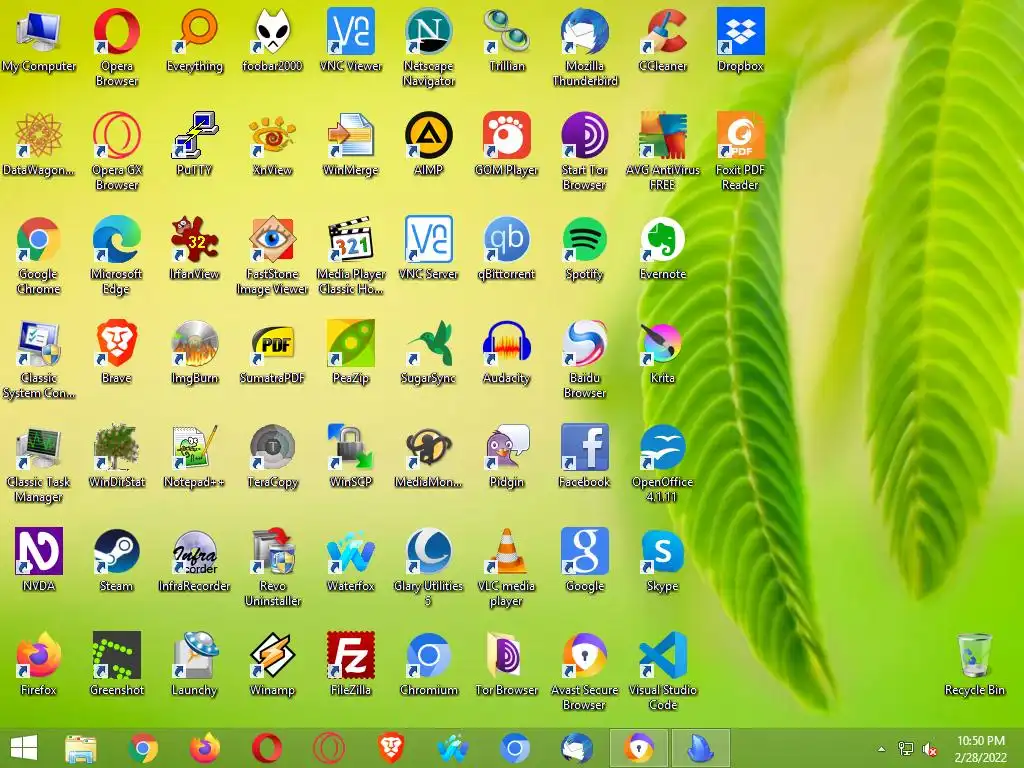
Task: Select the DataWagon desktop shortcut
Action: (39, 144)
